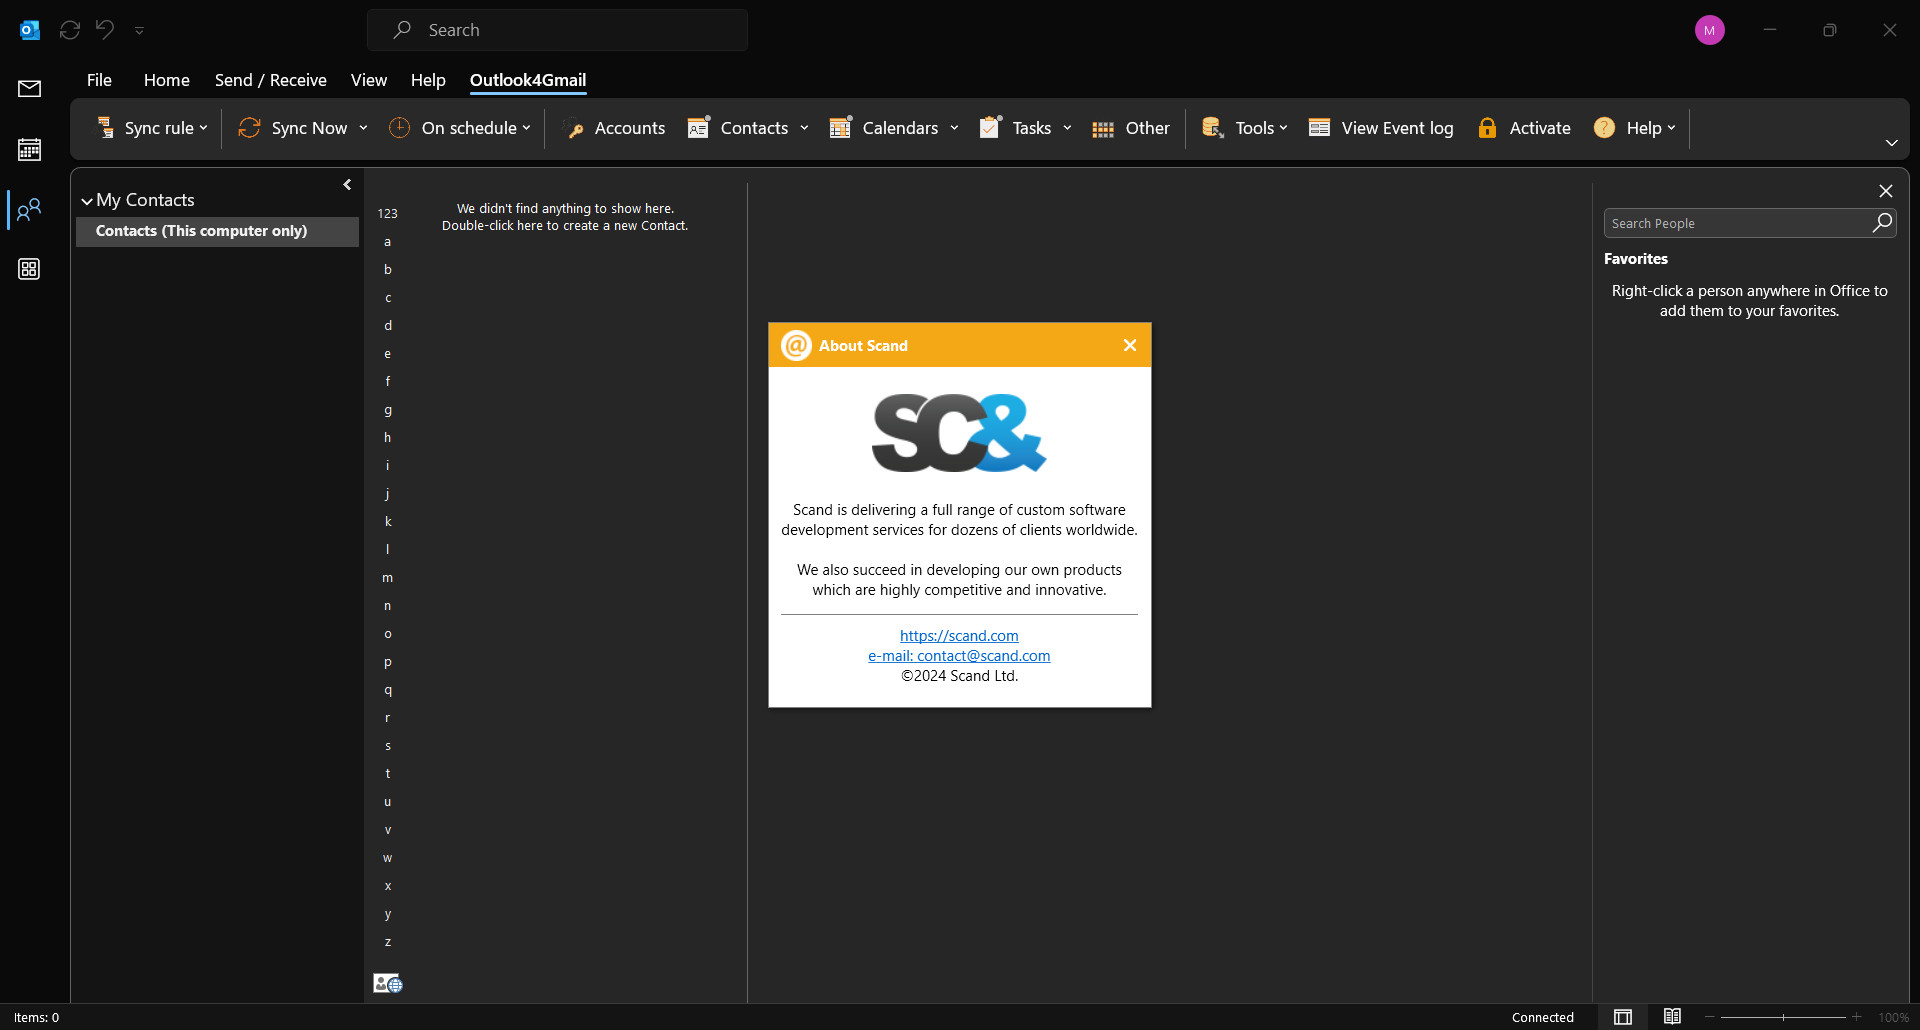Click the contact card globe icon below the index

(388, 984)
